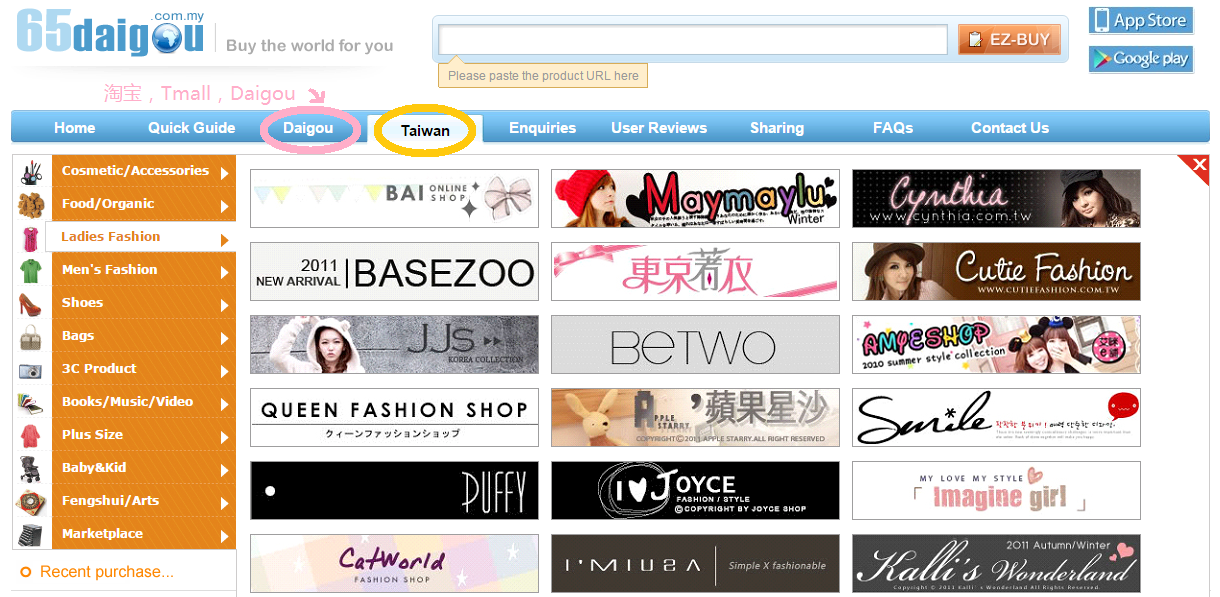Switch to the Daigou tab
The width and height of the screenshot is (1220, 597).
[308, 128]
